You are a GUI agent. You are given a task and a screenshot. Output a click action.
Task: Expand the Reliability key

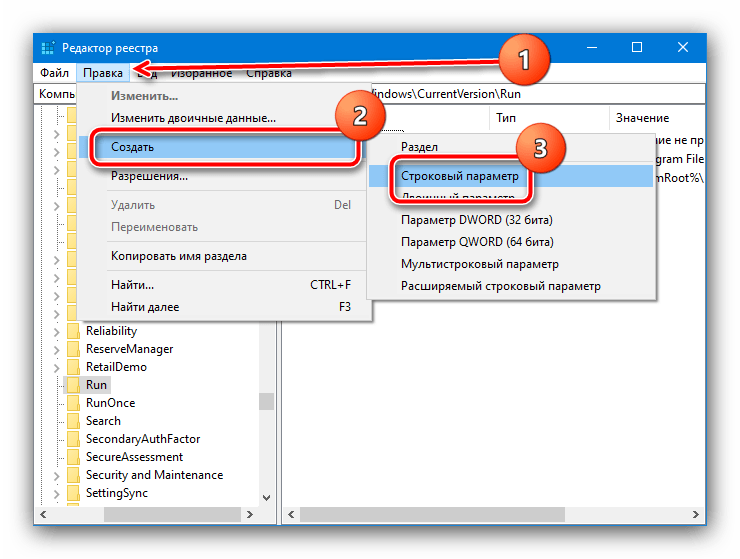[x=57, y=332]
